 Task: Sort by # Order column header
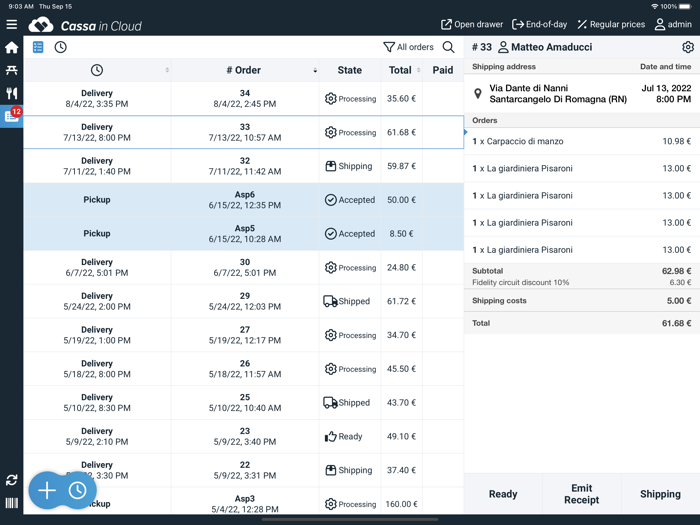244,70
